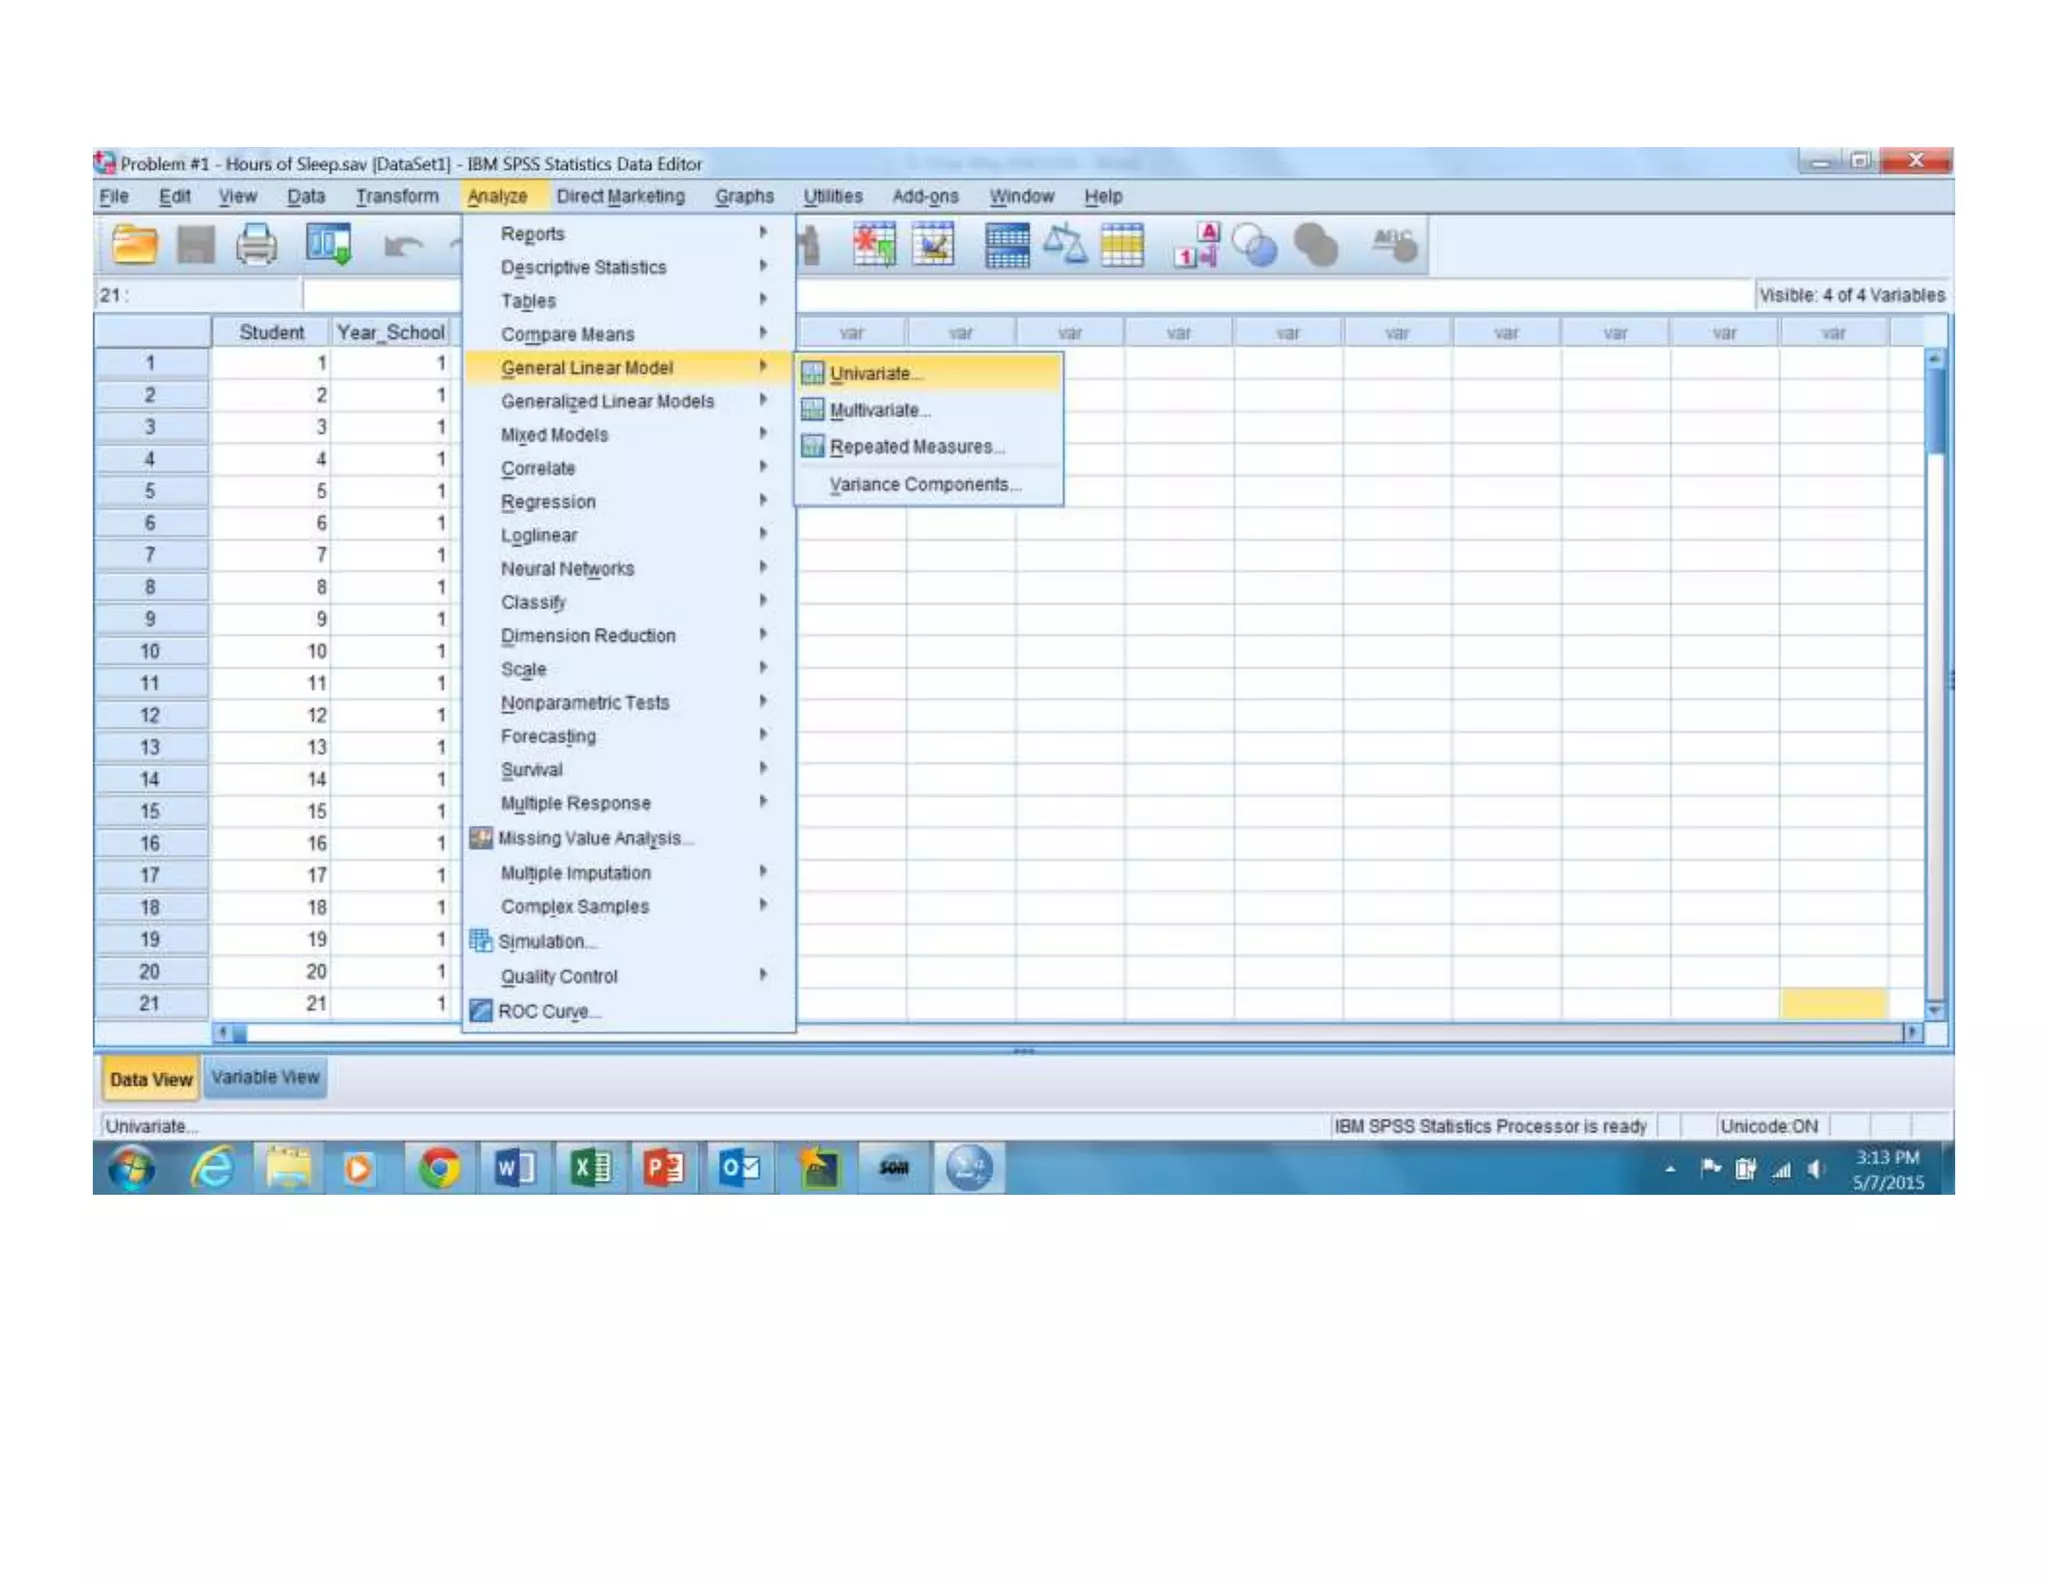Click the Weight Cases scale icon
The height and width of the screenshot is (1582, 2048).
pos(1065,244)
